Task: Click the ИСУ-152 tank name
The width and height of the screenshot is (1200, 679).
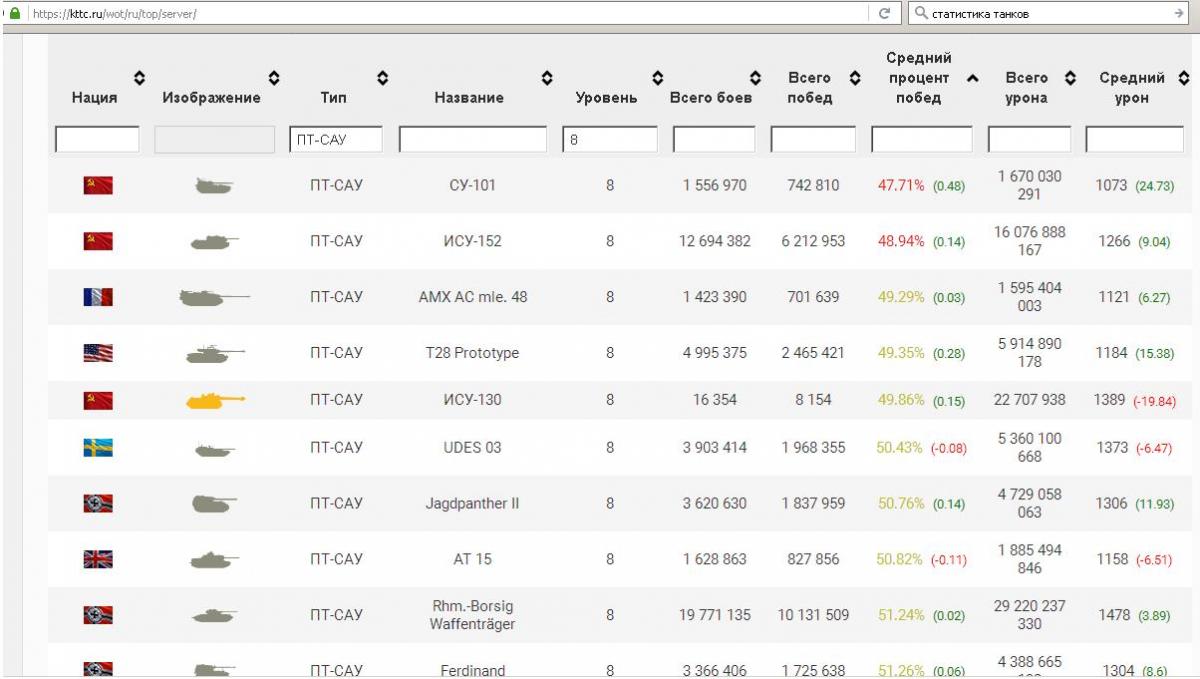Action: (x=472, y=241)
